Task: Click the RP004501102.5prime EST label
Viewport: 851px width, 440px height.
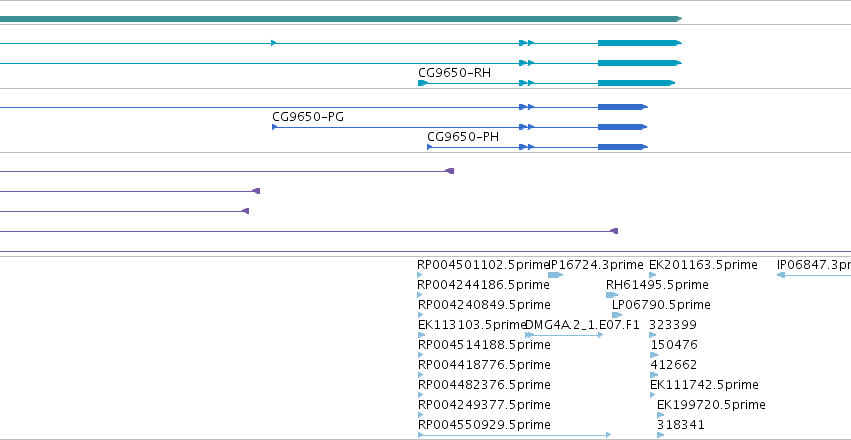Action: tap(484, 265)
